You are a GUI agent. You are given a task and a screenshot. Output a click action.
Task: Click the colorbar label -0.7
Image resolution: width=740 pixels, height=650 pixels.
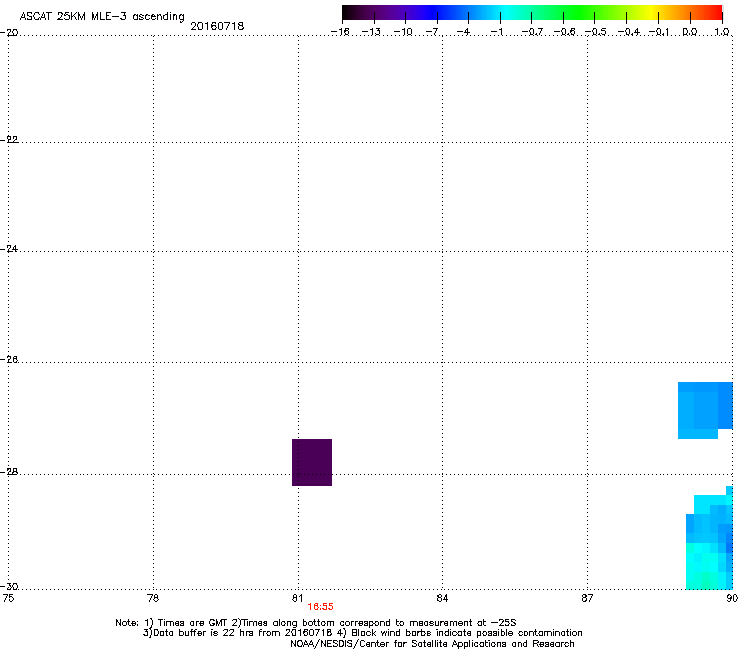pyautogui.click(x=531, y=32)
